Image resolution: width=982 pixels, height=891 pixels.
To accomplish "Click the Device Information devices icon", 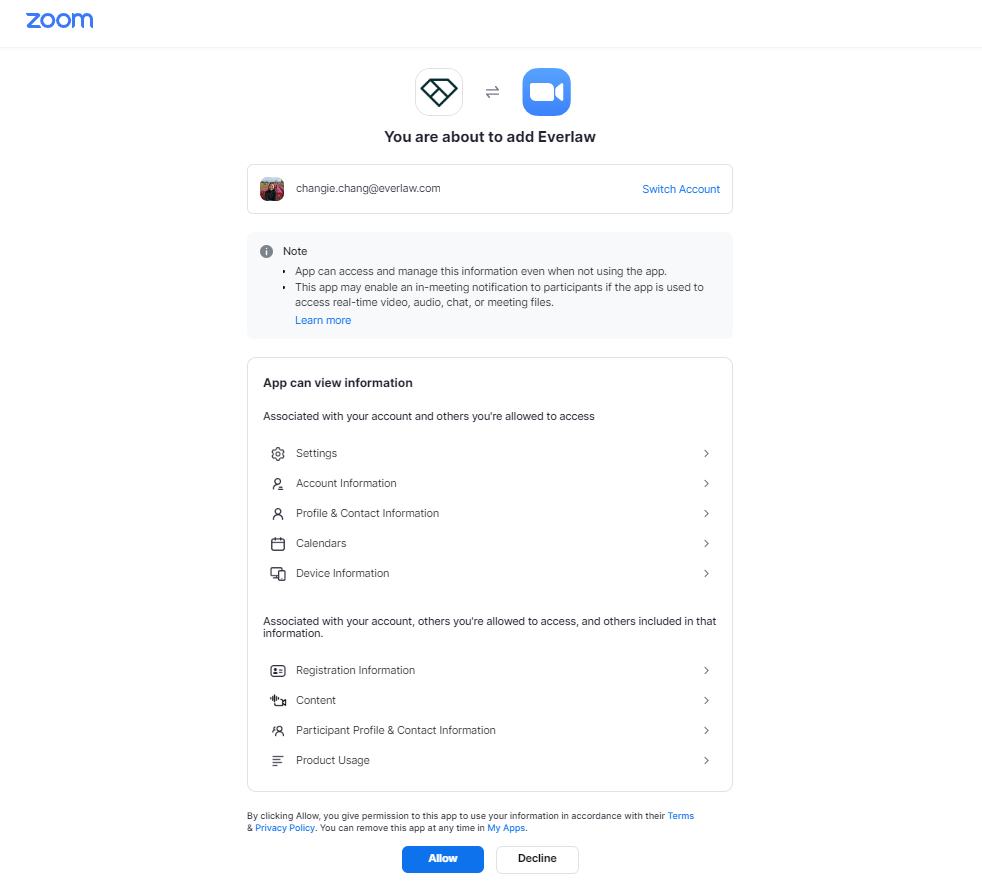I will 277,574.
